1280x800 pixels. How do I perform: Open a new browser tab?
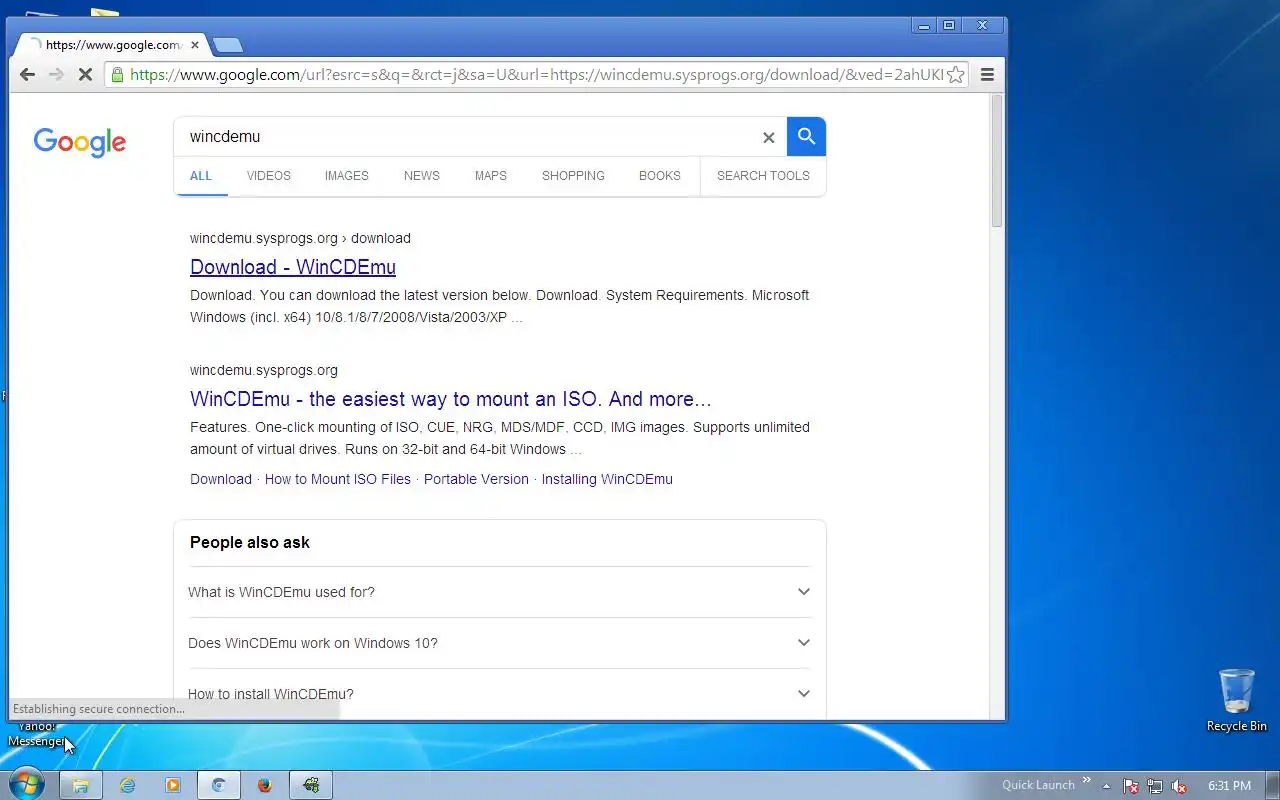tap(228, 45)
